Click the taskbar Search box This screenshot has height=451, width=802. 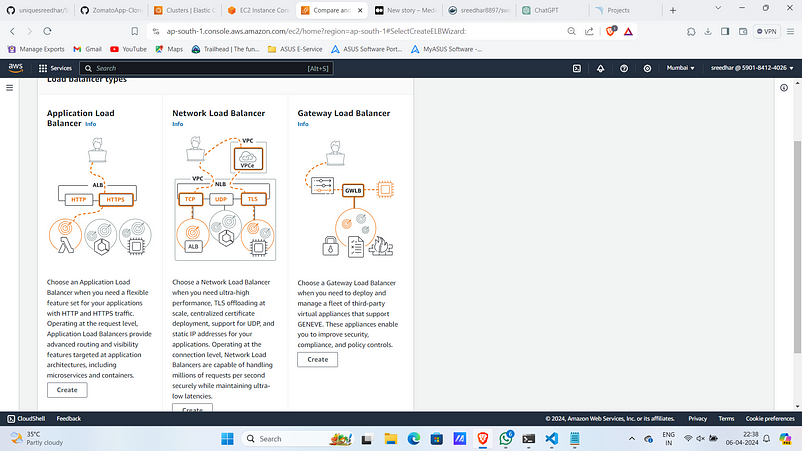[298, 439]
